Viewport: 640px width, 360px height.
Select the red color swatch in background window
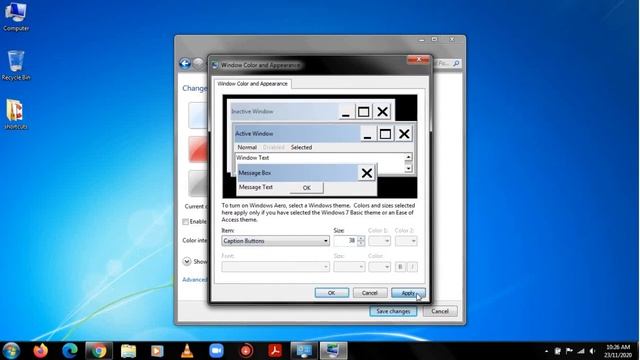[x=198, y=149]
